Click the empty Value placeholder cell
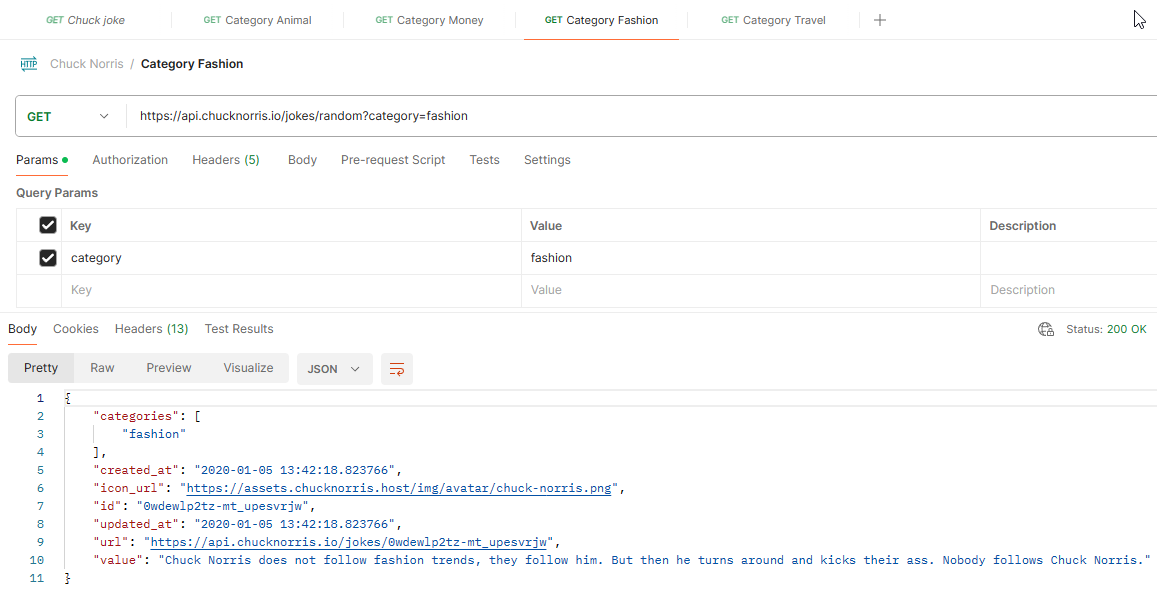The height and width of the screenshot is (601, 1157). tap(750, 290)
